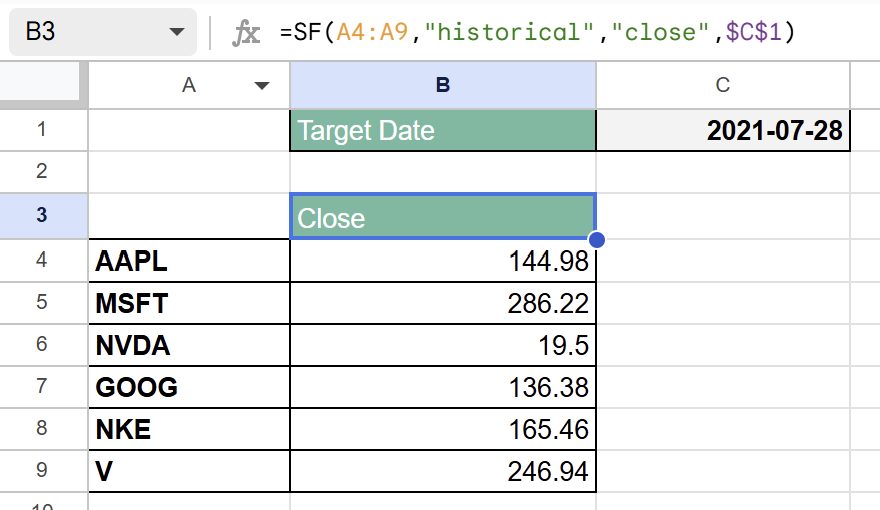Select row 2 header

(44, 172)
